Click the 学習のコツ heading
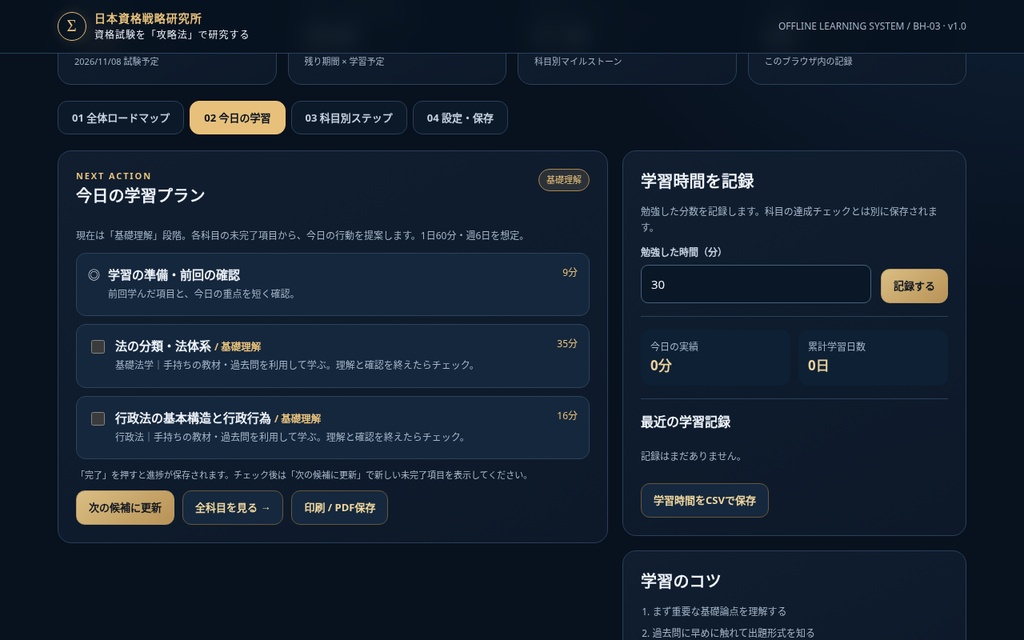Viewport: 1024px width, 640px height. point(680,581)
